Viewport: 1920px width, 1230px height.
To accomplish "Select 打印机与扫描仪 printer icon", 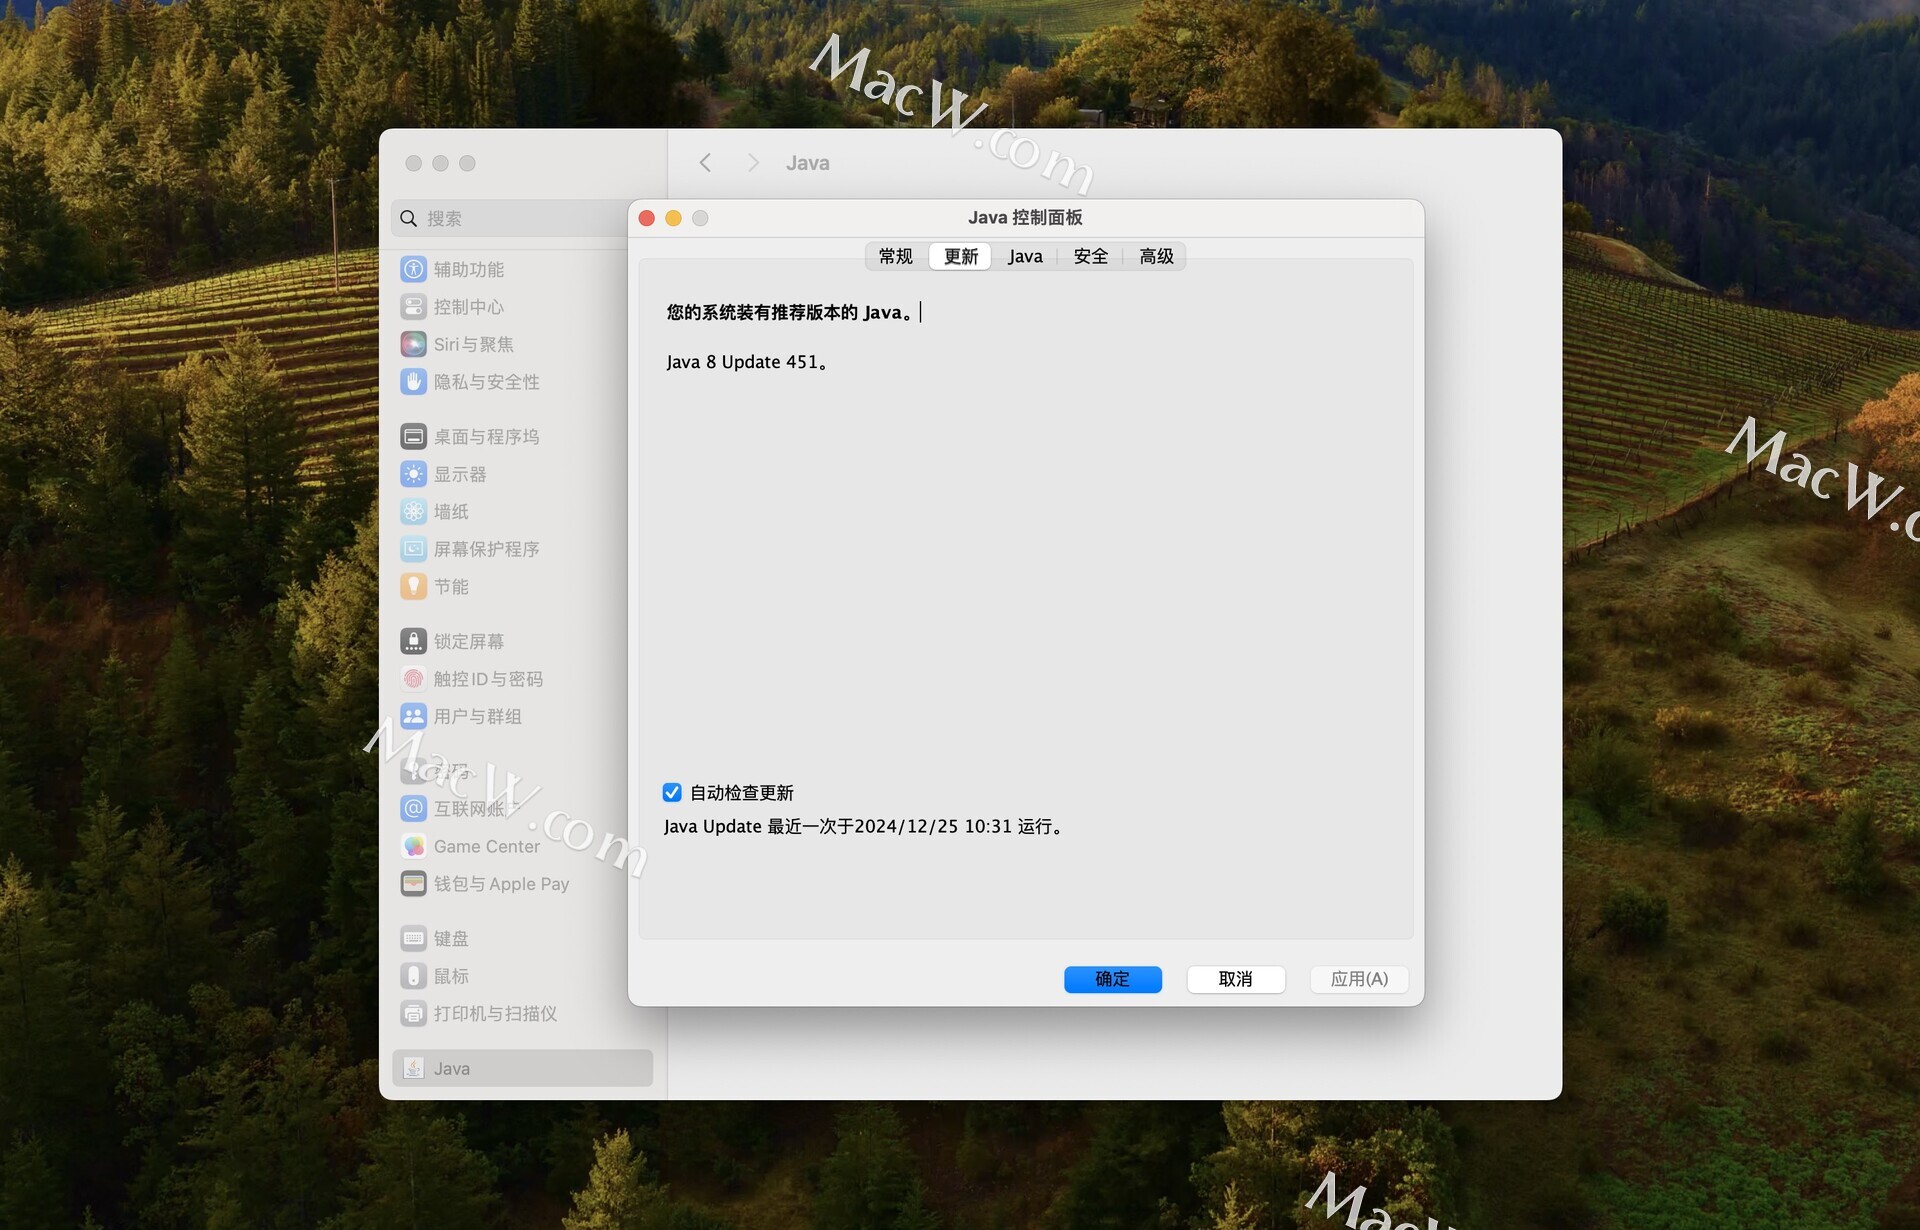I will click(x=413, y=1013).
